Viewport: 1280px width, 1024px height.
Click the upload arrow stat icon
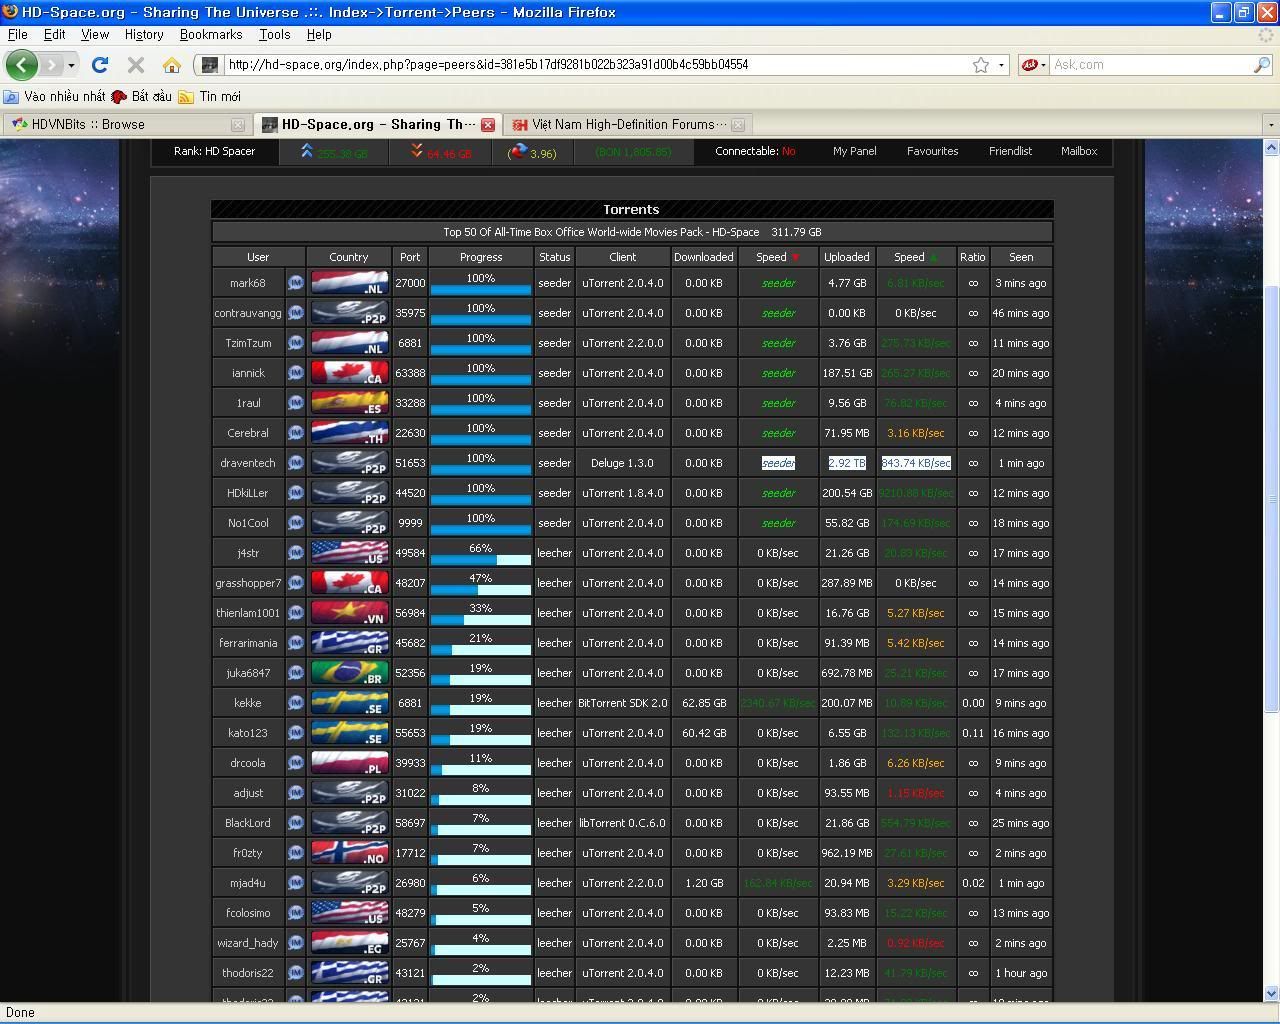307,151
